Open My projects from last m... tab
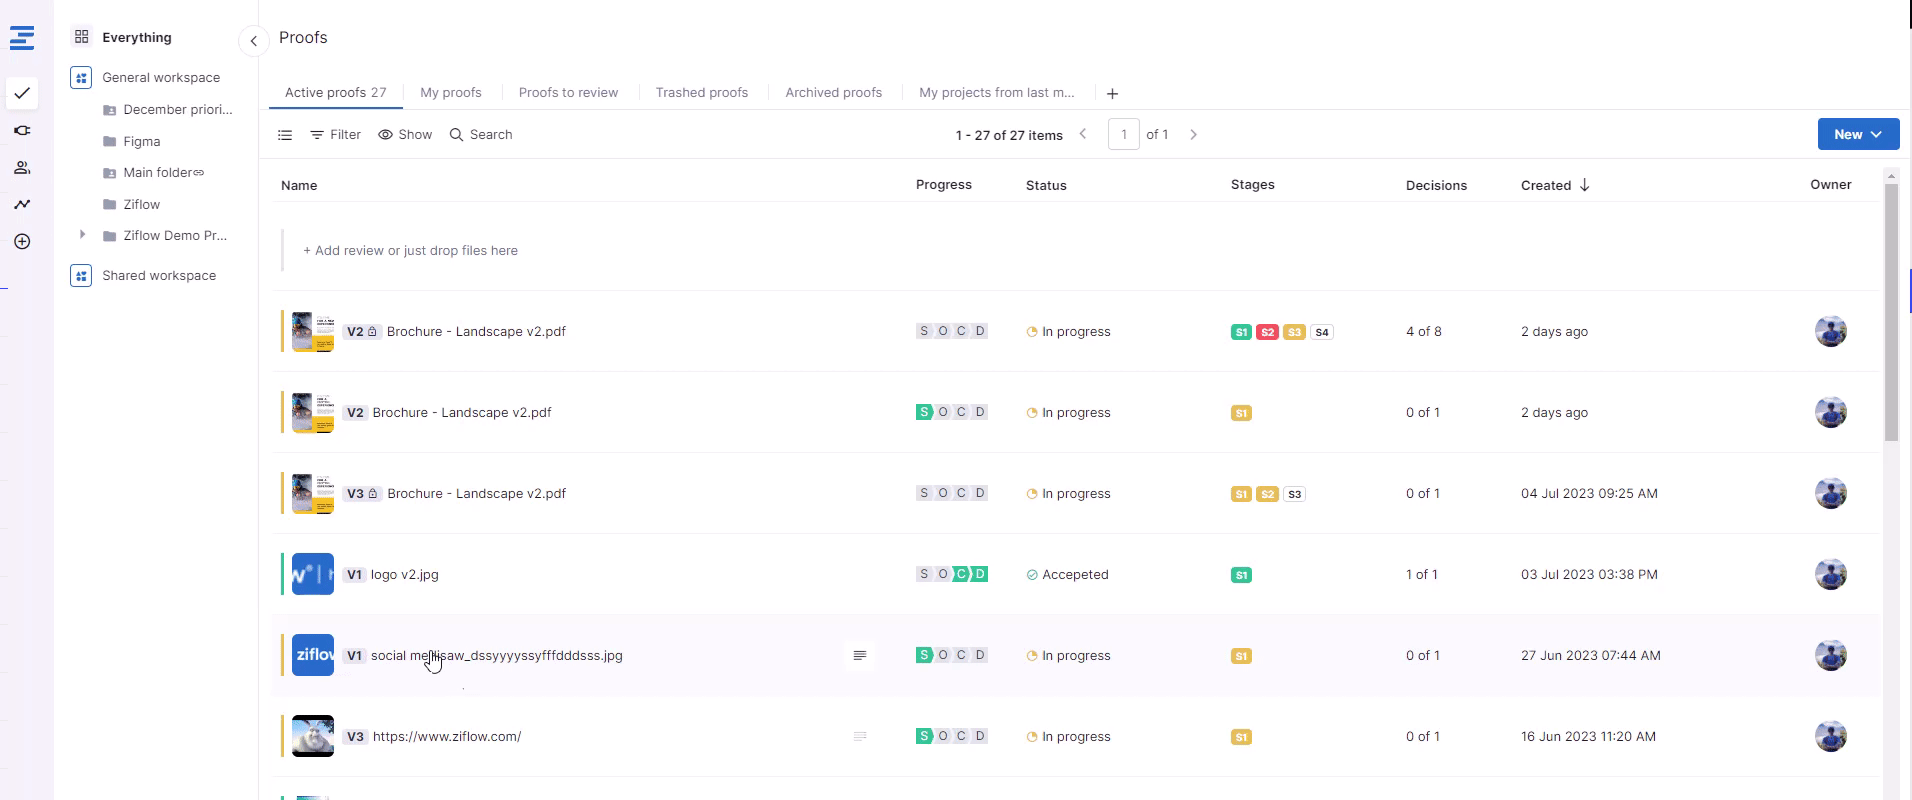The image size is (1912, 800). tap(997, 92)
